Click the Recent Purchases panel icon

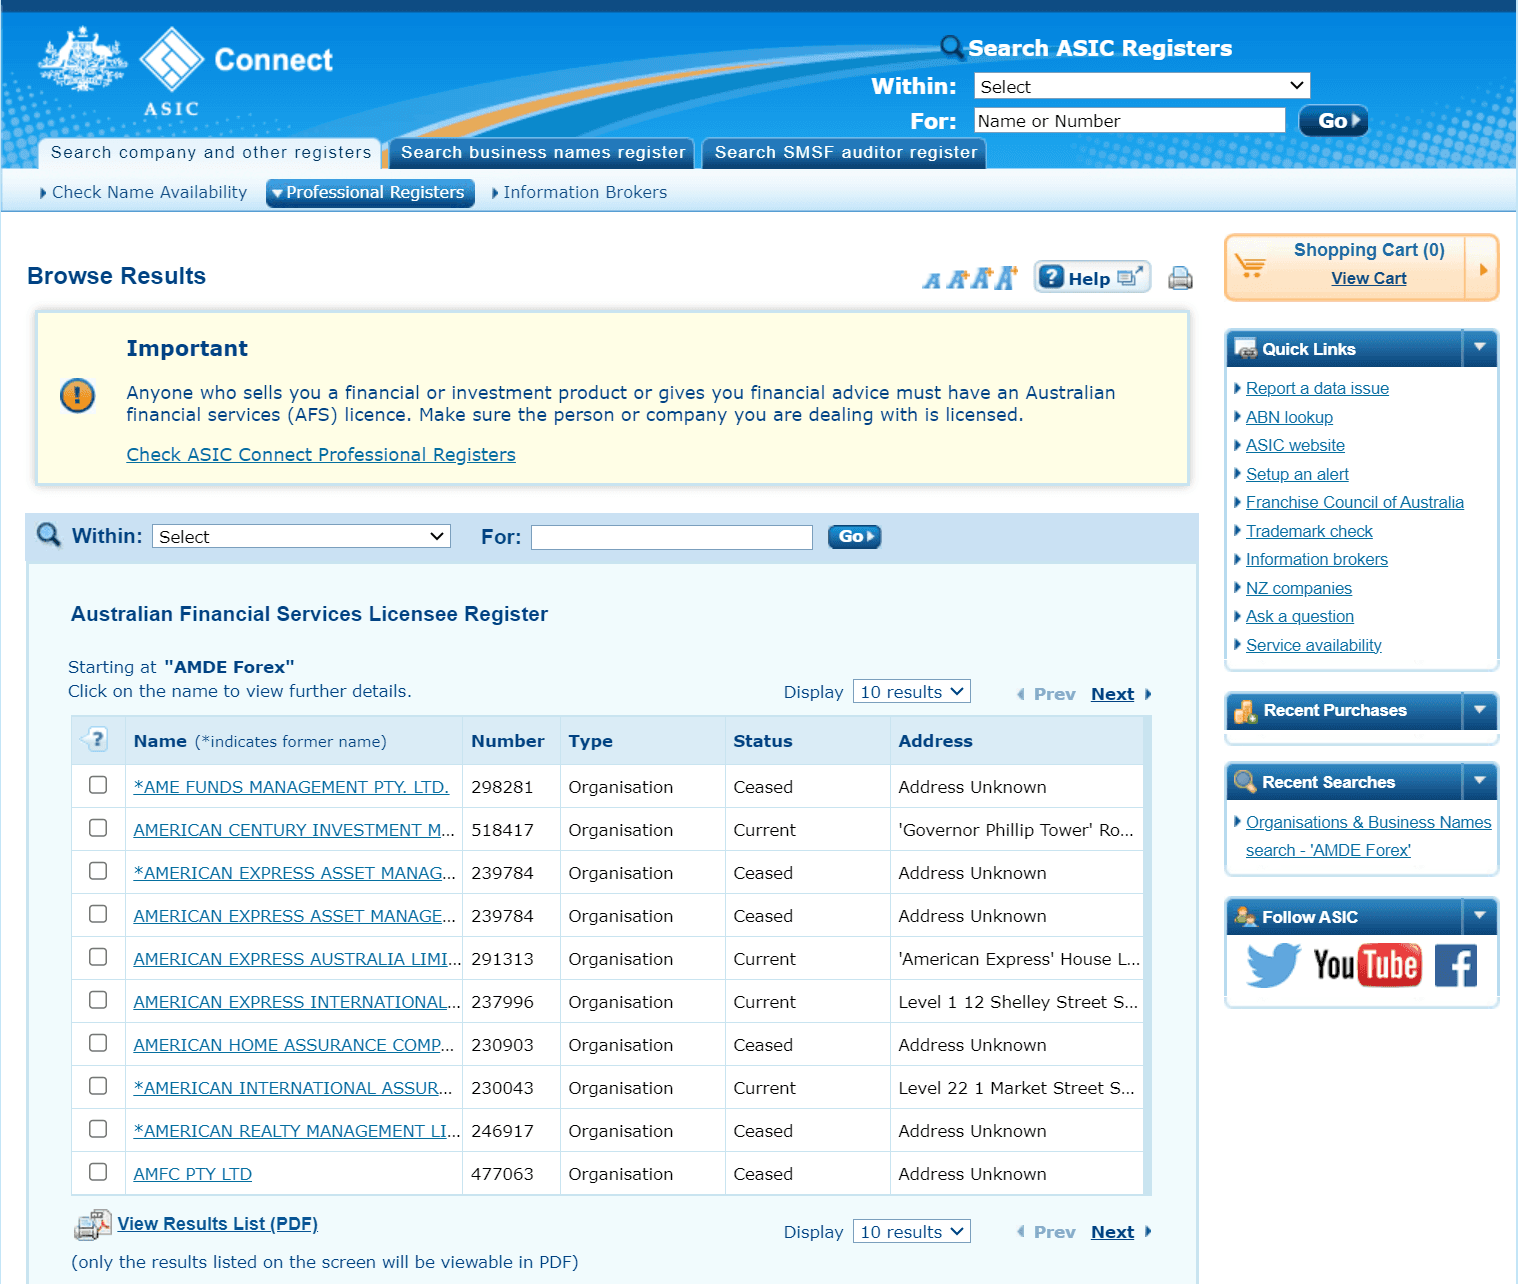coord(1246,711)
